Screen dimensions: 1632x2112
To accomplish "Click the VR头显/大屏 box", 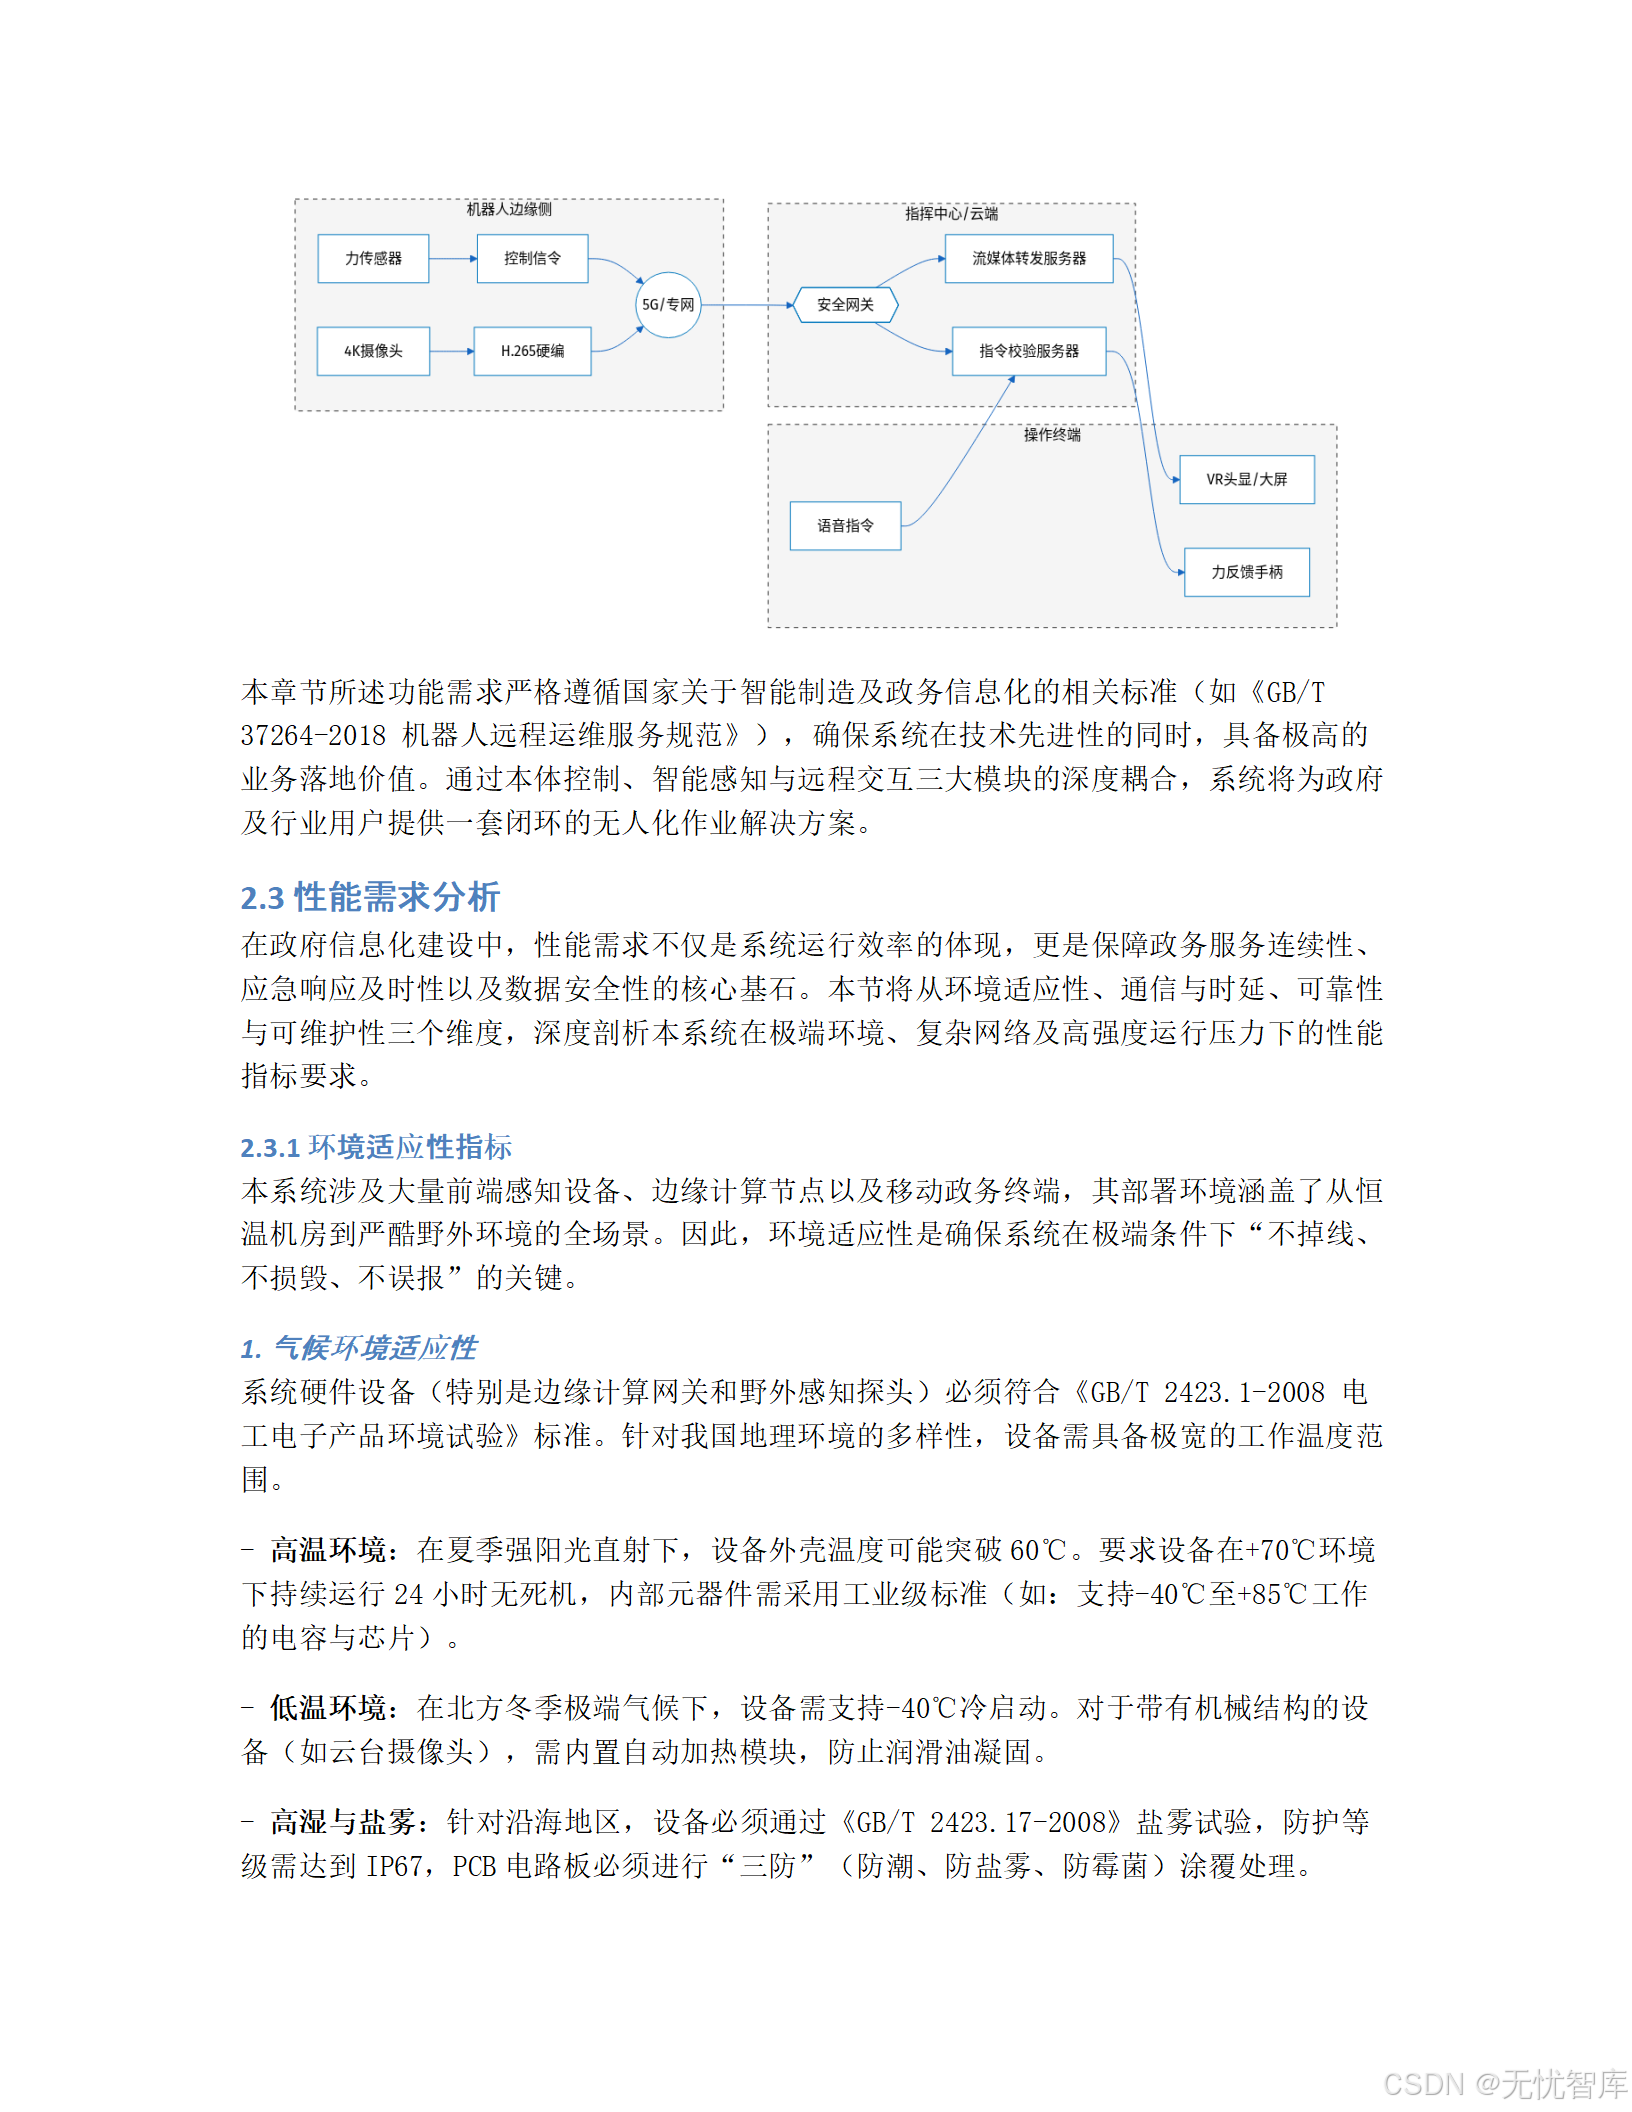I will (1247, 479).
